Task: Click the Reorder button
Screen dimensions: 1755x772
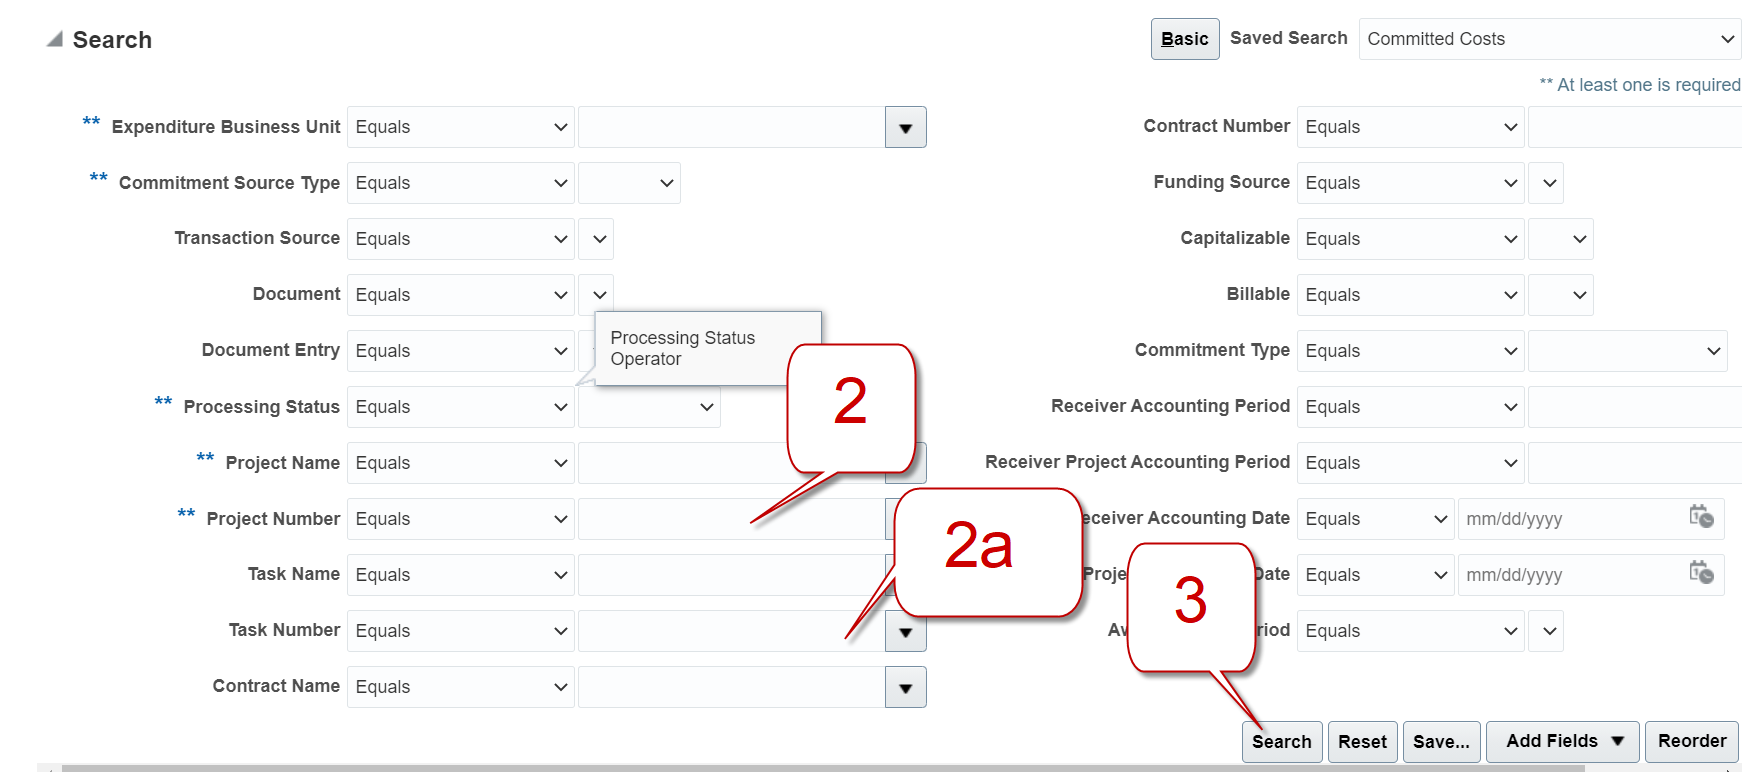Action: [x=1692, y=742]
